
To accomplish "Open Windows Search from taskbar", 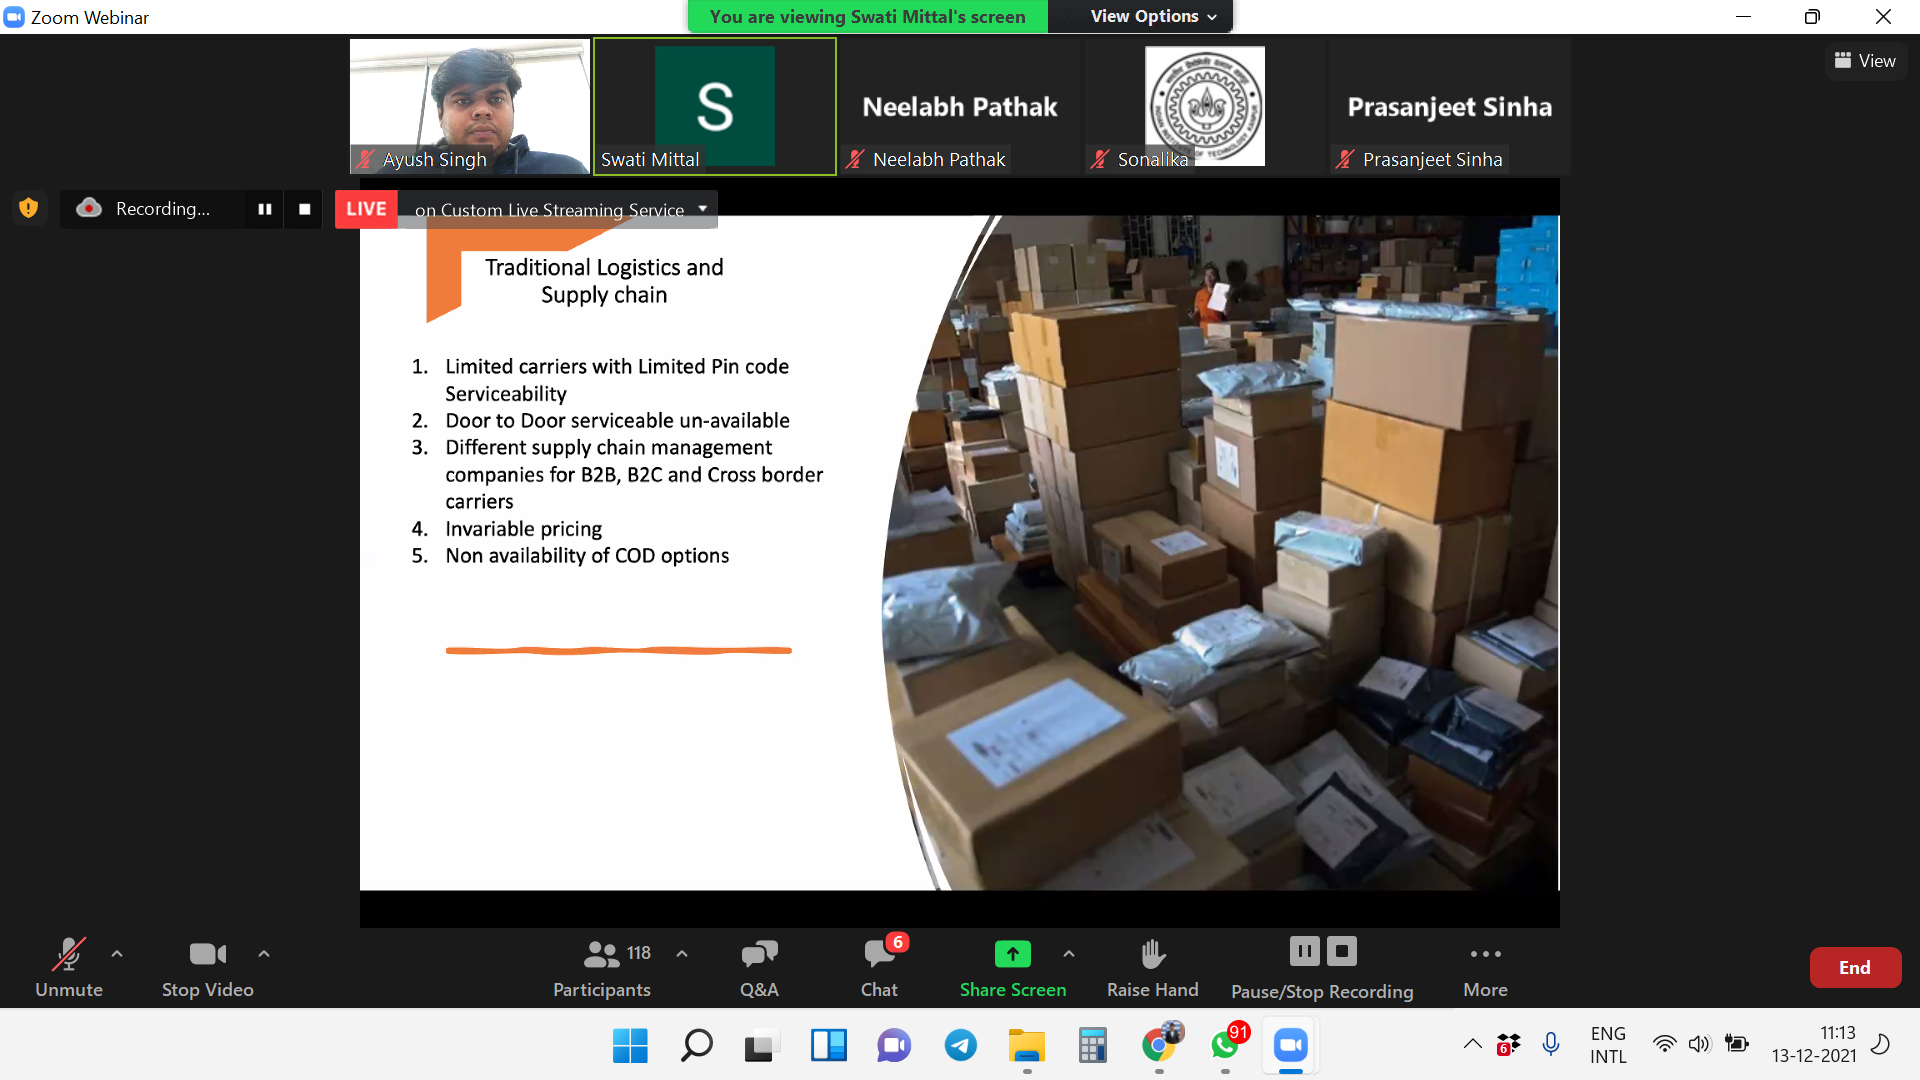I will point(696,1046).
